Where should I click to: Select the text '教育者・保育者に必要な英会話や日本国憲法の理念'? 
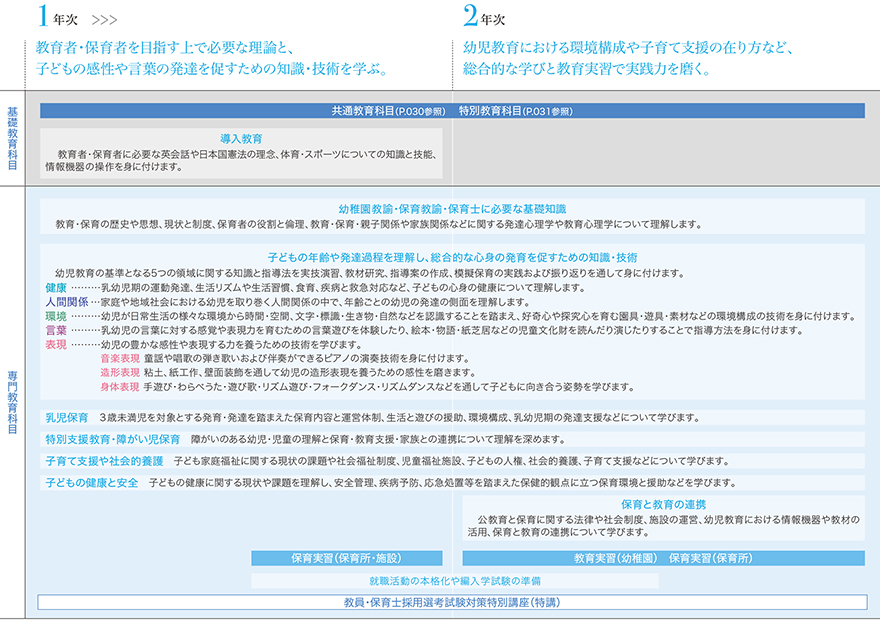coord(167,154)
